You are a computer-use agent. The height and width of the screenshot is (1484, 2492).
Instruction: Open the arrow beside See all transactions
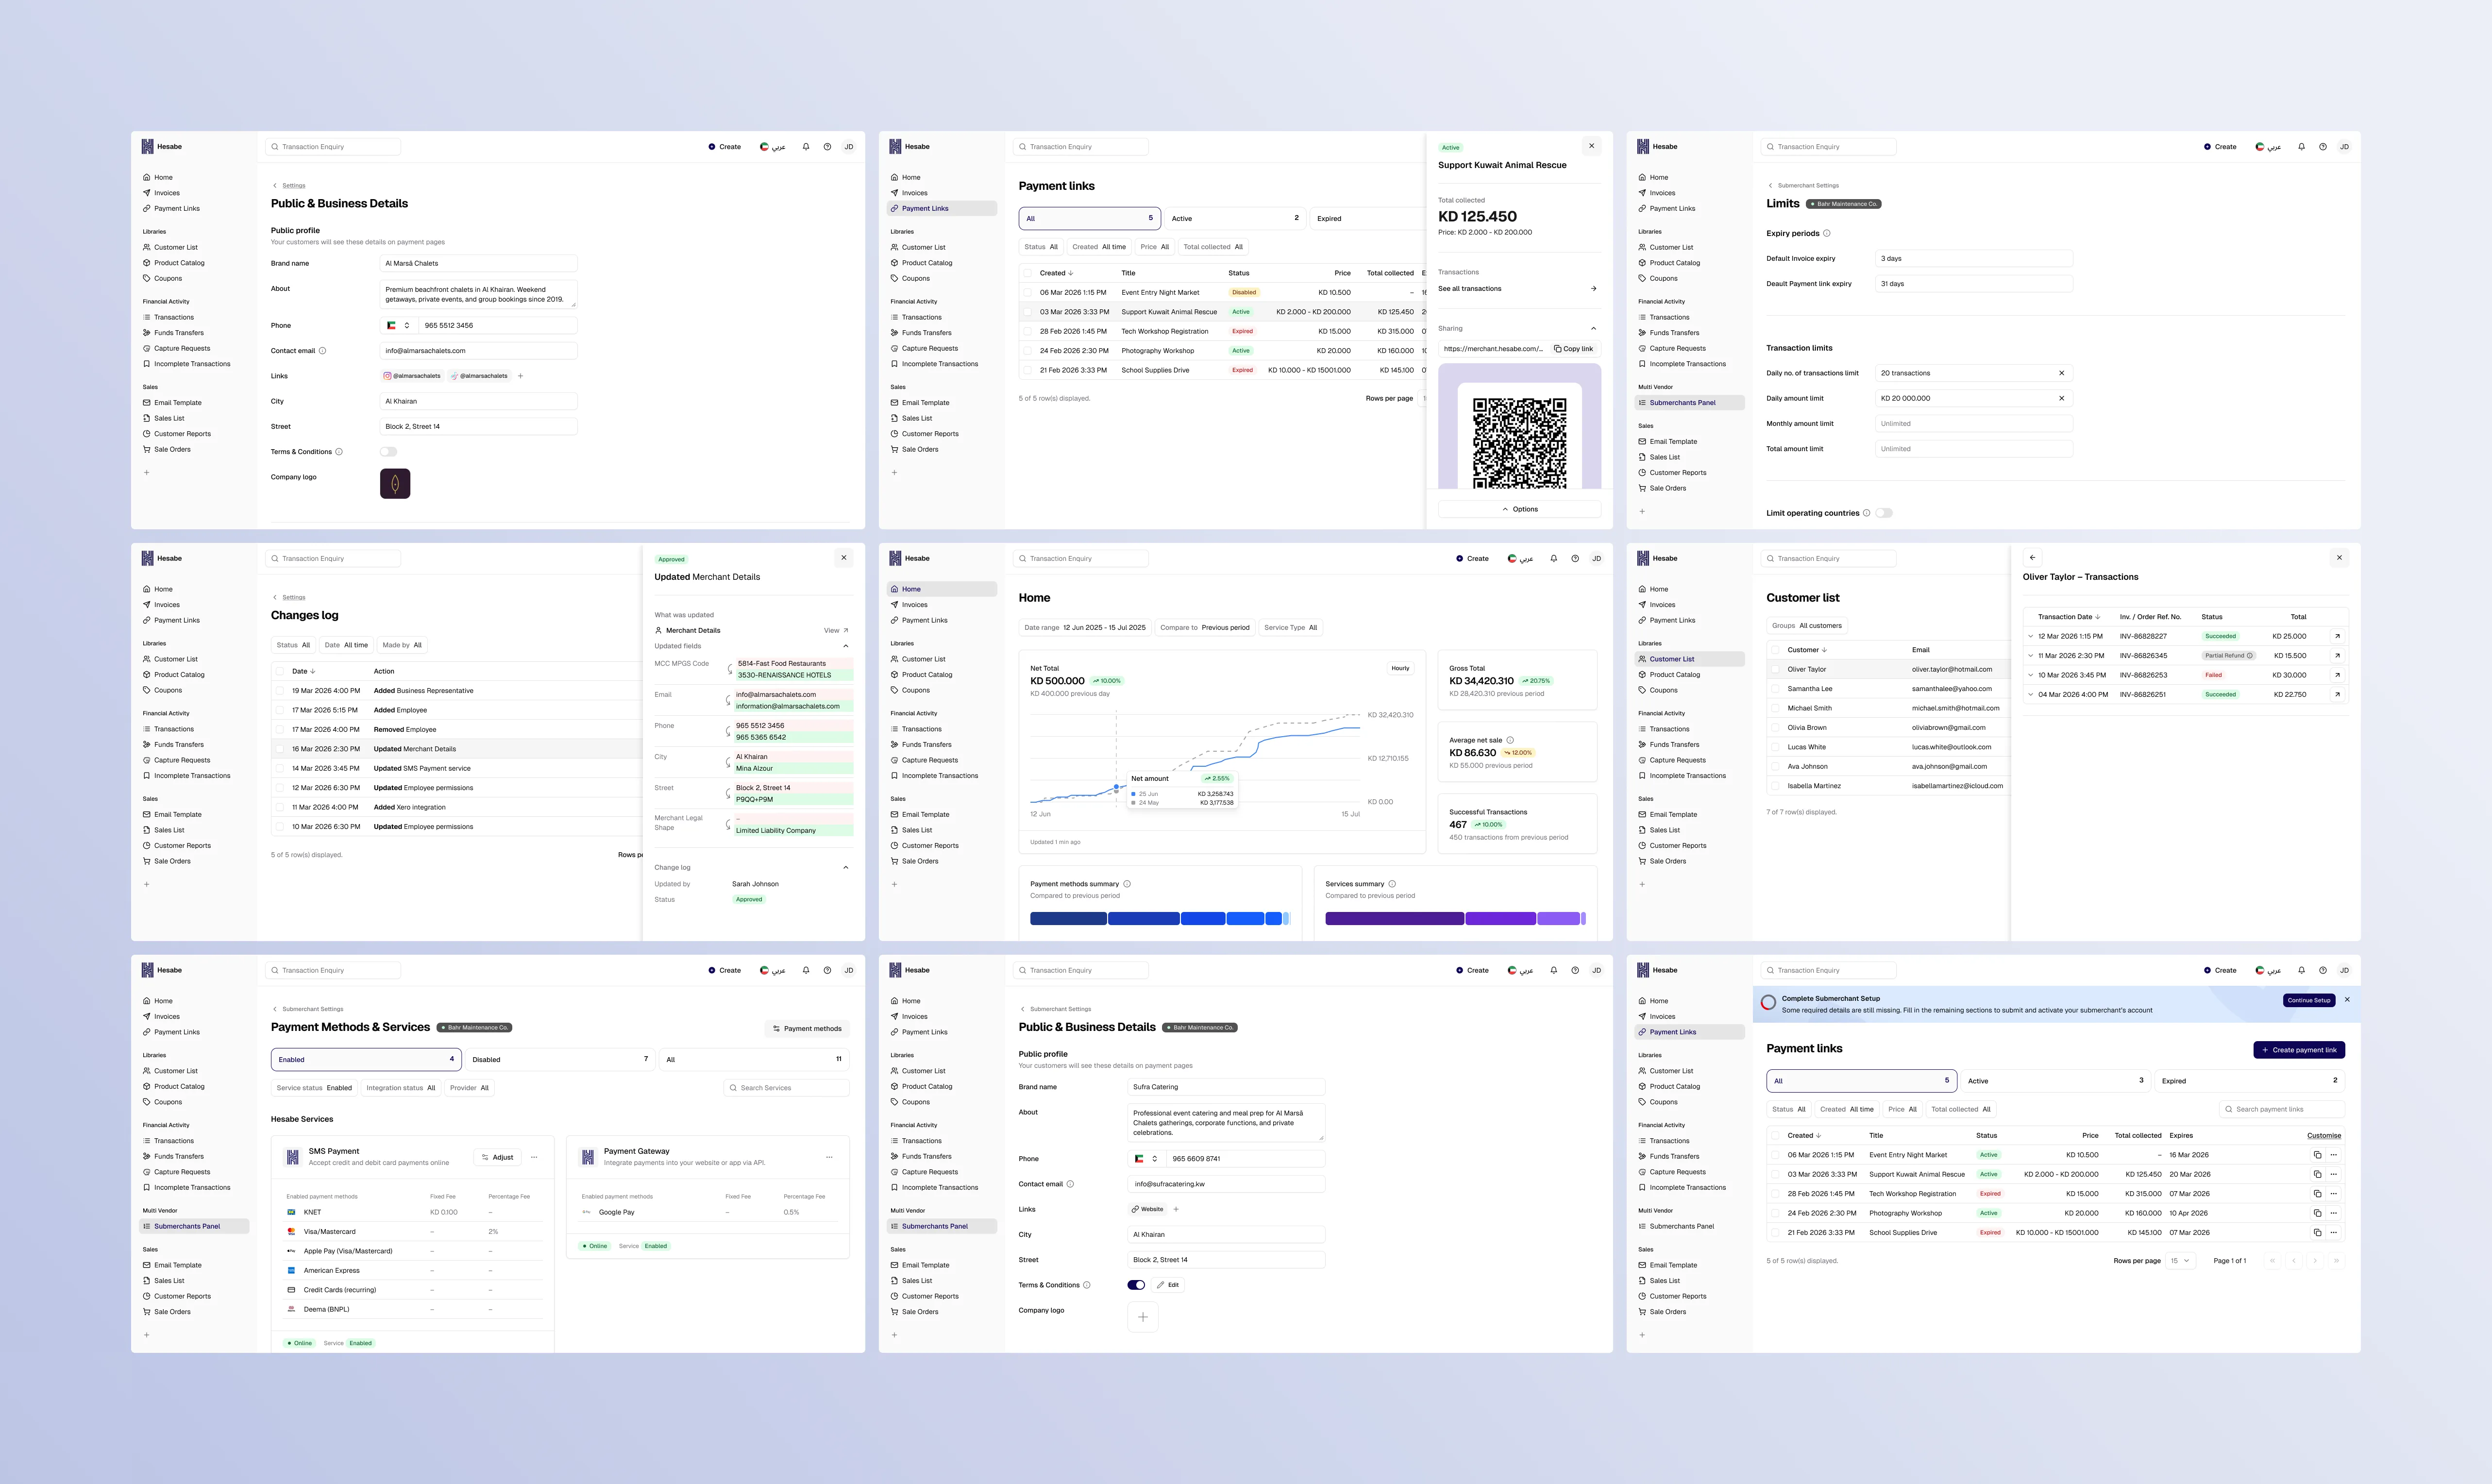tap(1593, 289)
